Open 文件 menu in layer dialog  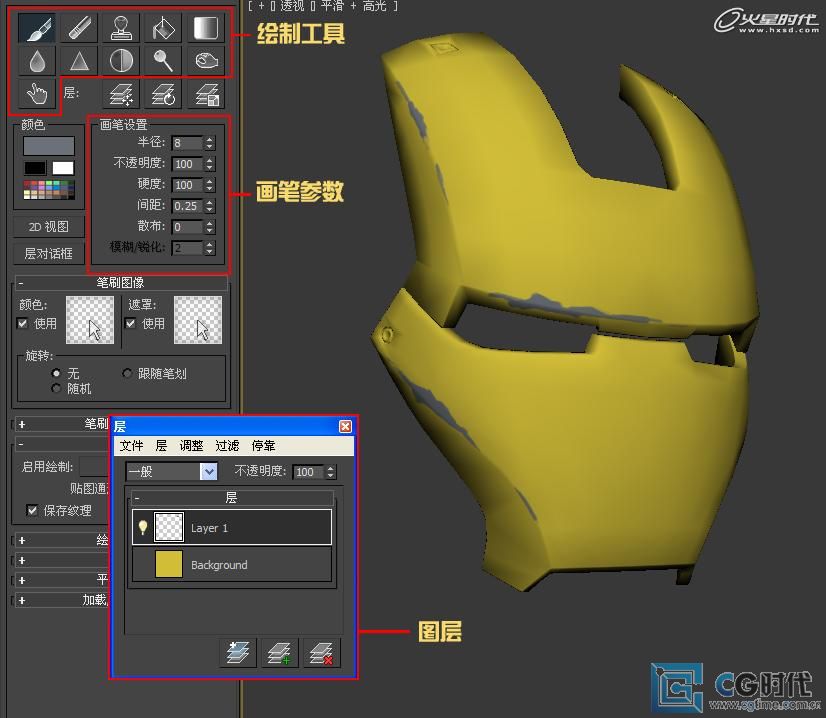point(131,446)
